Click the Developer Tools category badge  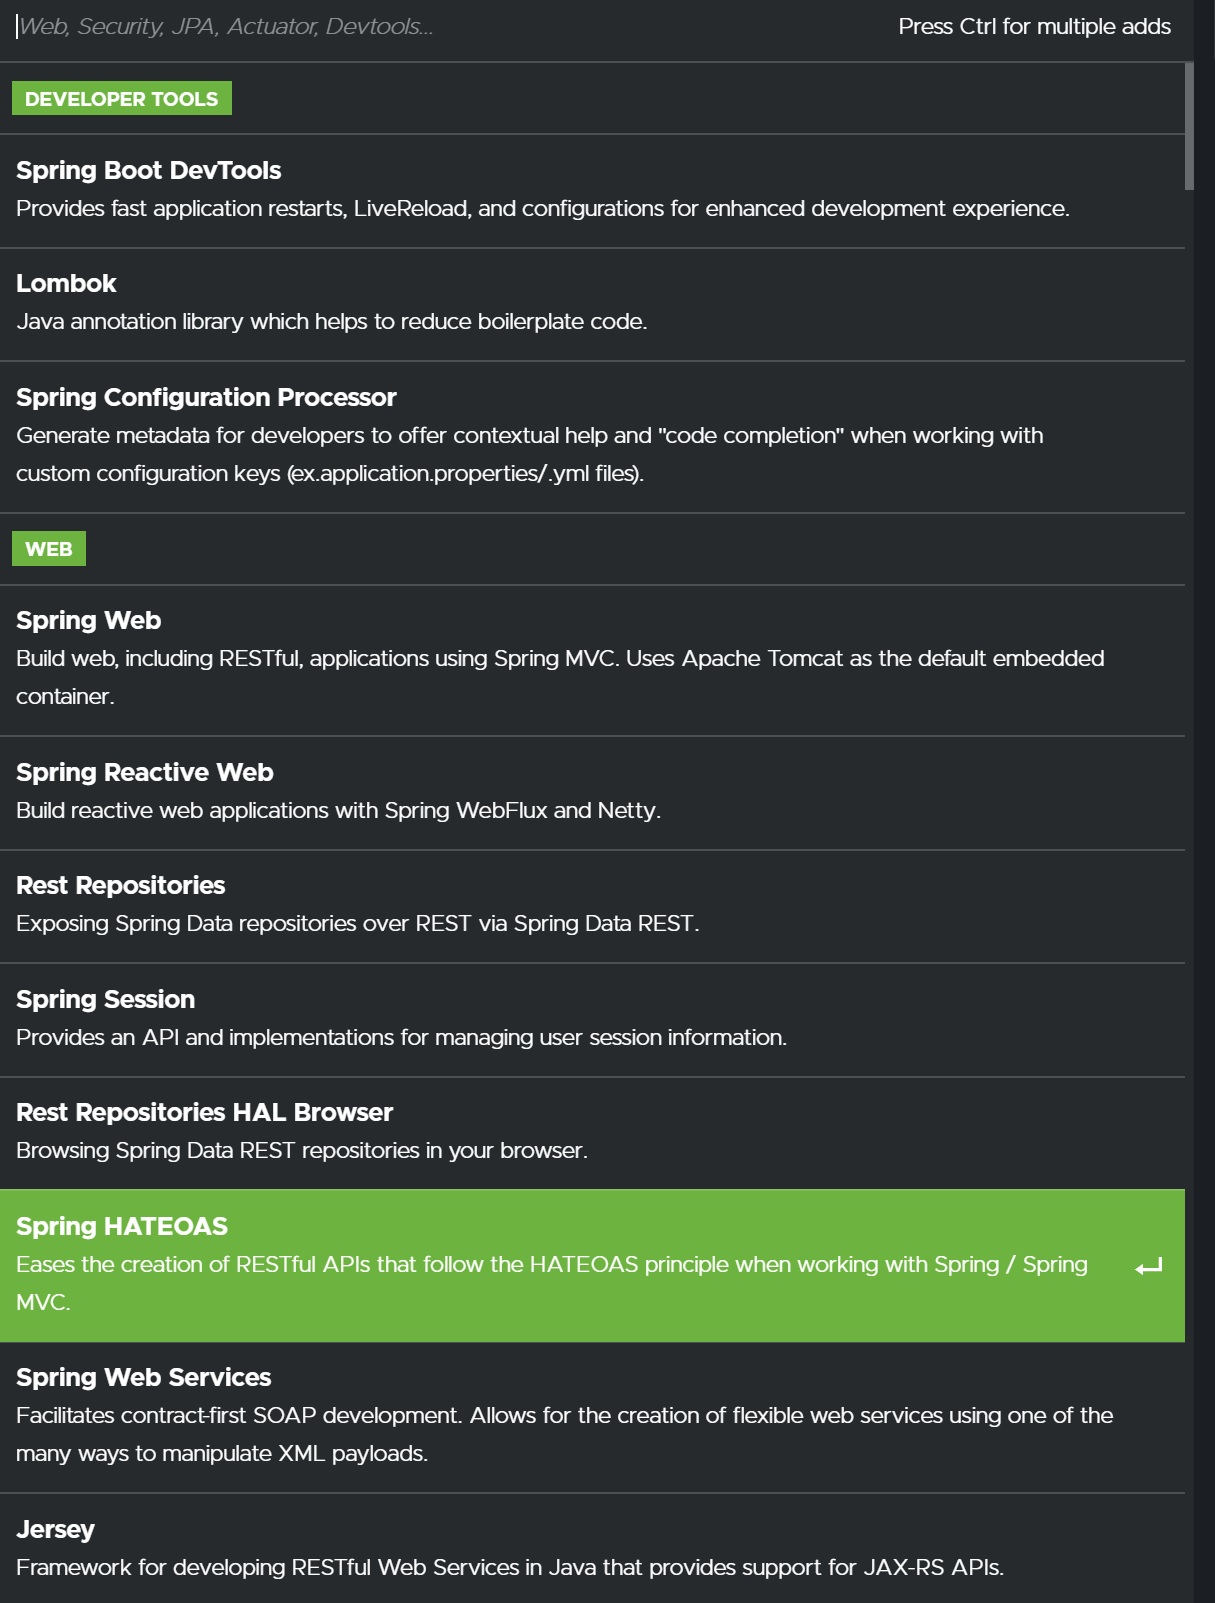(x=122, y=99)
